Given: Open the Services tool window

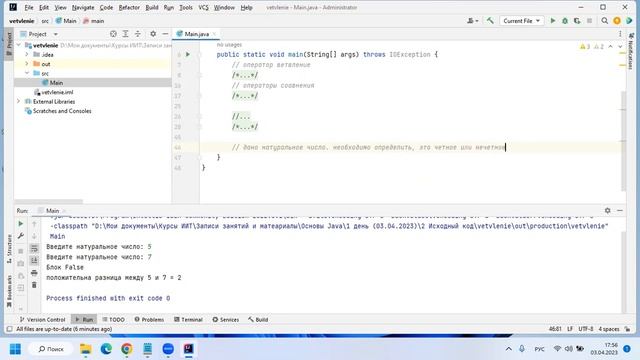Looking at the screenshot, I should (226, 320).
